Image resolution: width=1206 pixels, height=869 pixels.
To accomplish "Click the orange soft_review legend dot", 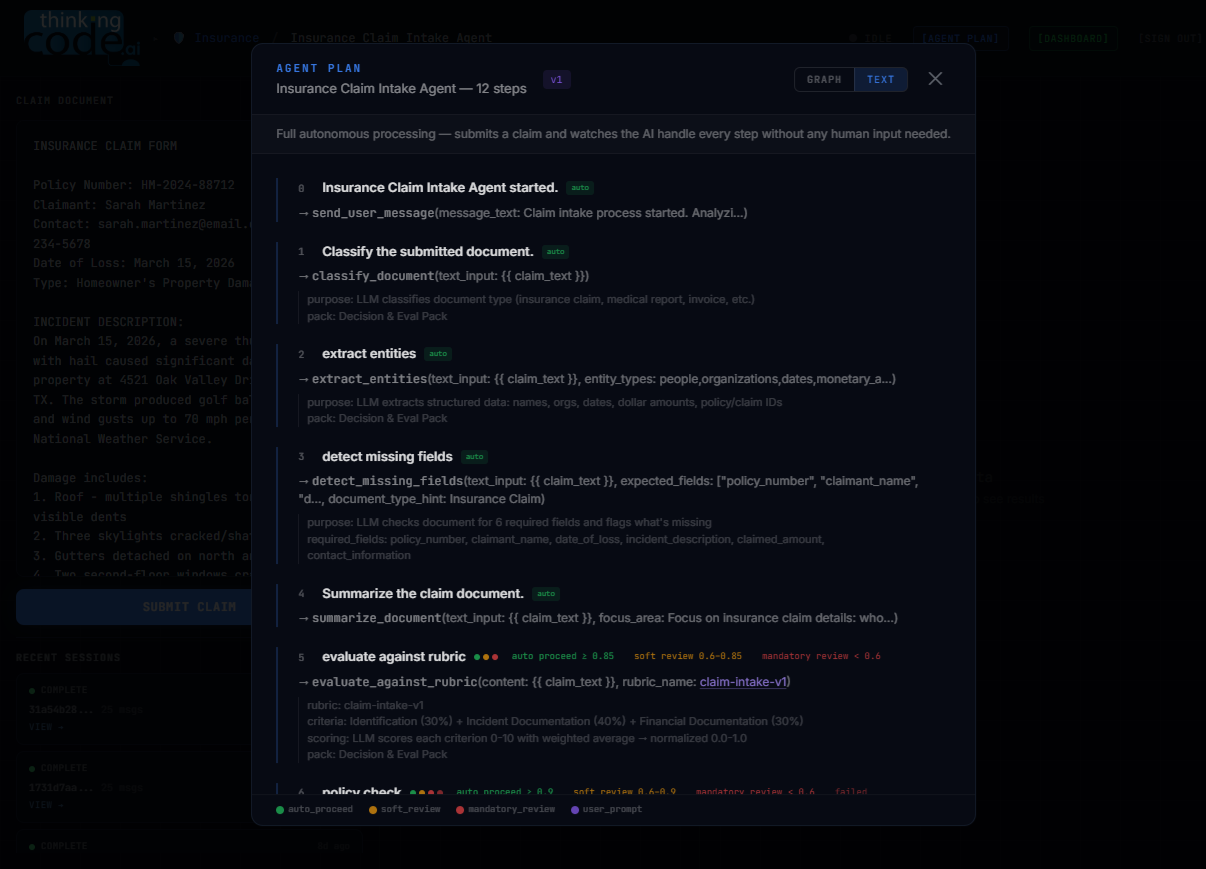I will pyautogui.click(x=373, y=810).
